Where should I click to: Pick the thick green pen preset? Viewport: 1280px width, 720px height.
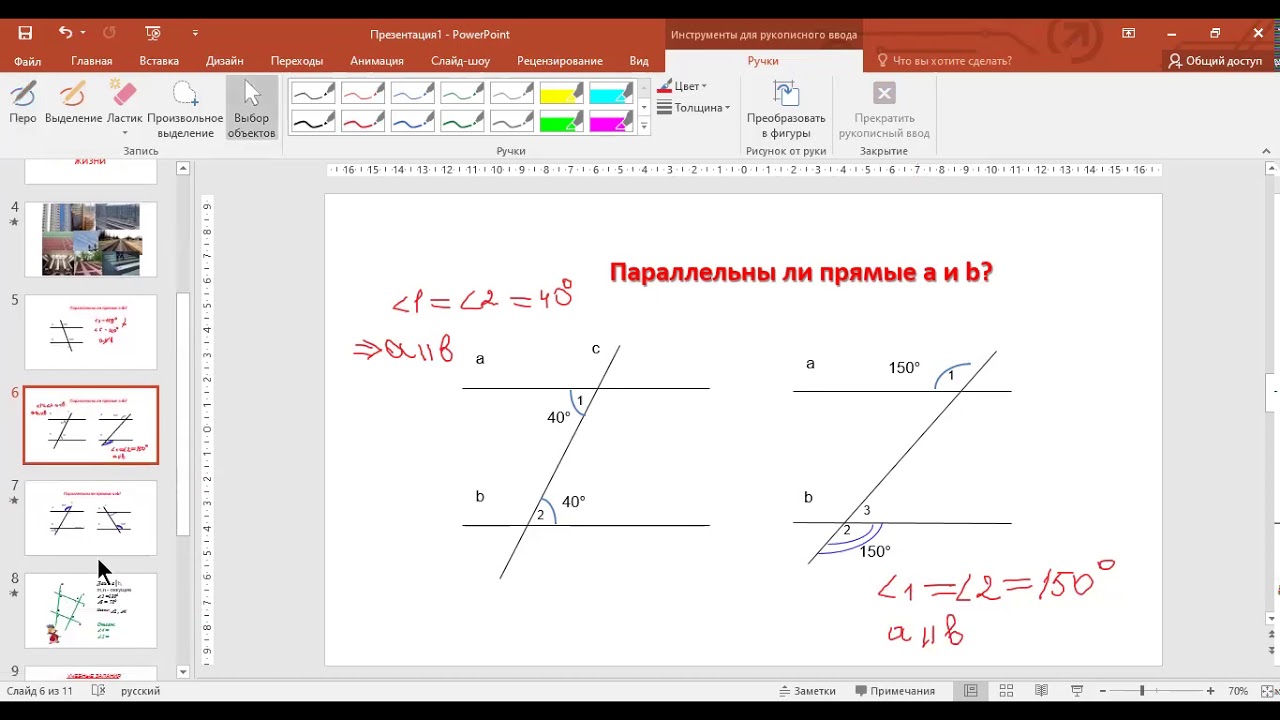[462, 122]
